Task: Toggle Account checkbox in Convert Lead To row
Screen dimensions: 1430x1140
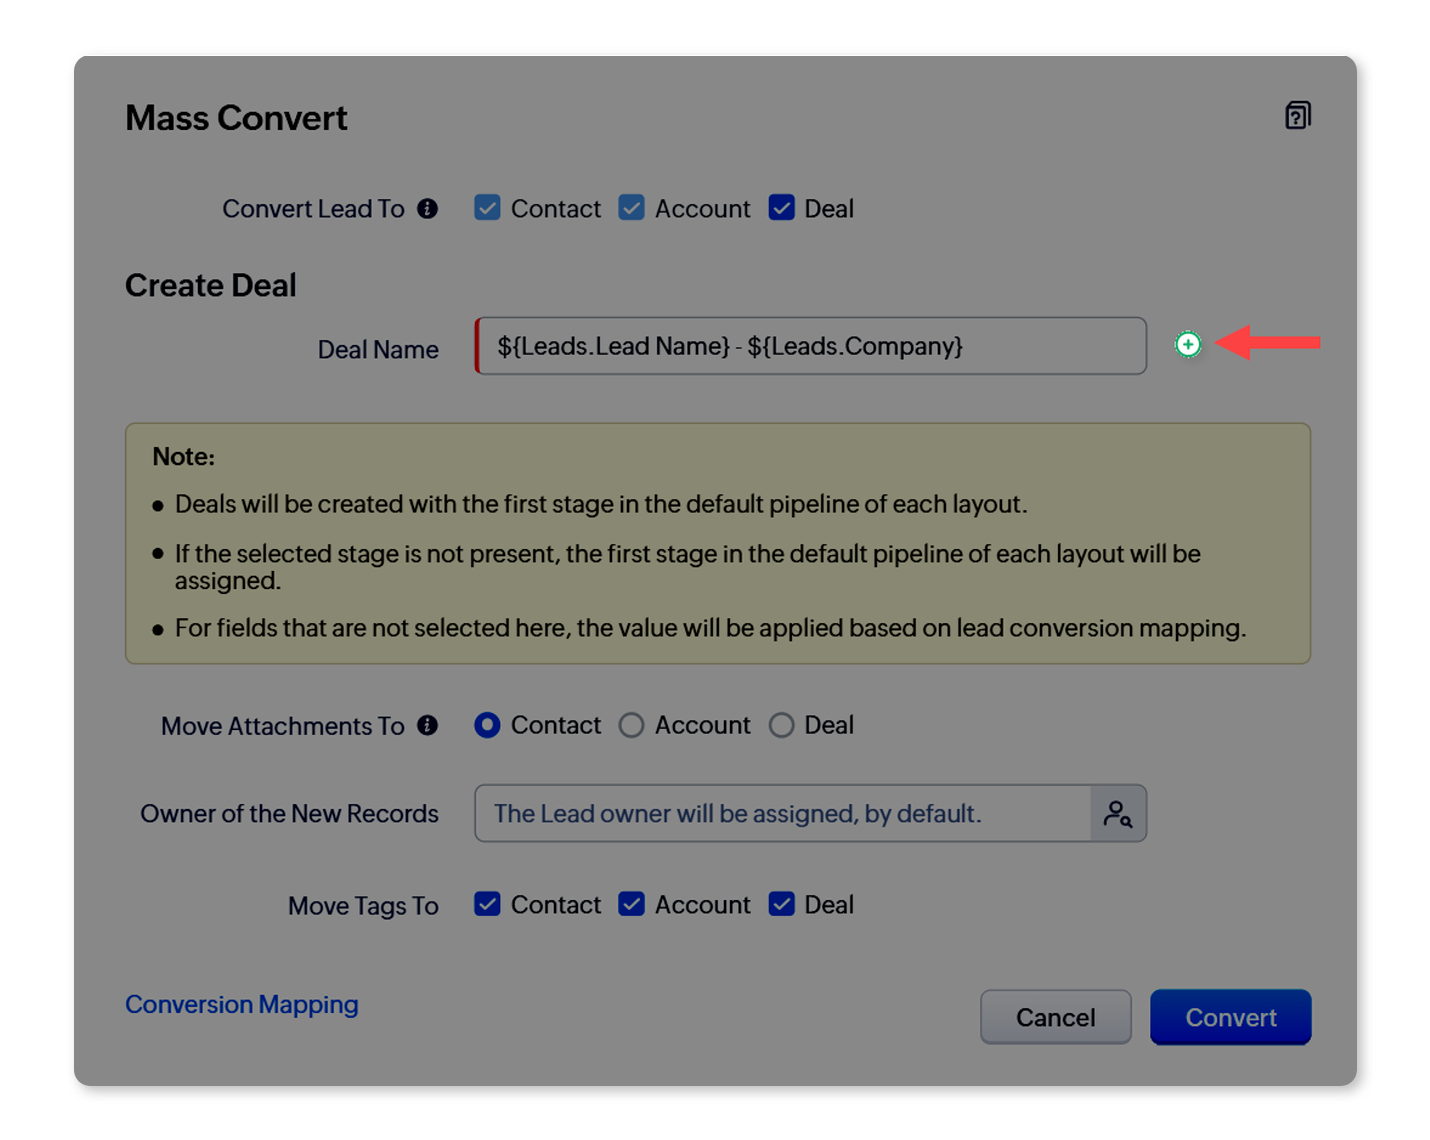Action: [x=632, y=208]
